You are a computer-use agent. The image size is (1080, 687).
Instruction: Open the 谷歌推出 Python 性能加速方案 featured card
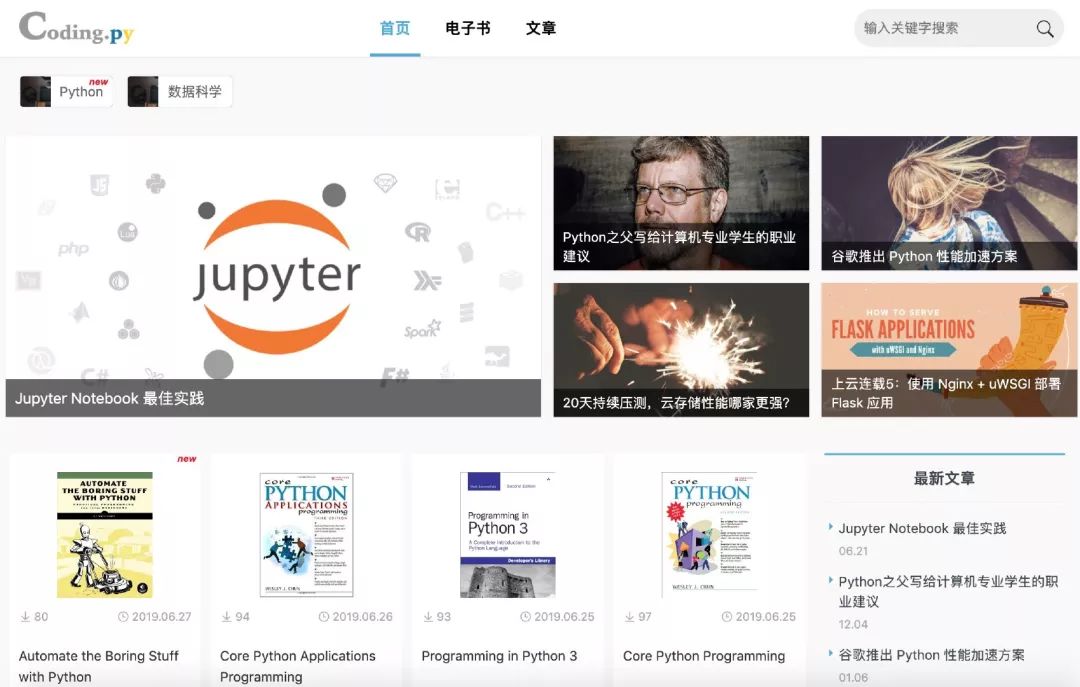tap(949, 203)
